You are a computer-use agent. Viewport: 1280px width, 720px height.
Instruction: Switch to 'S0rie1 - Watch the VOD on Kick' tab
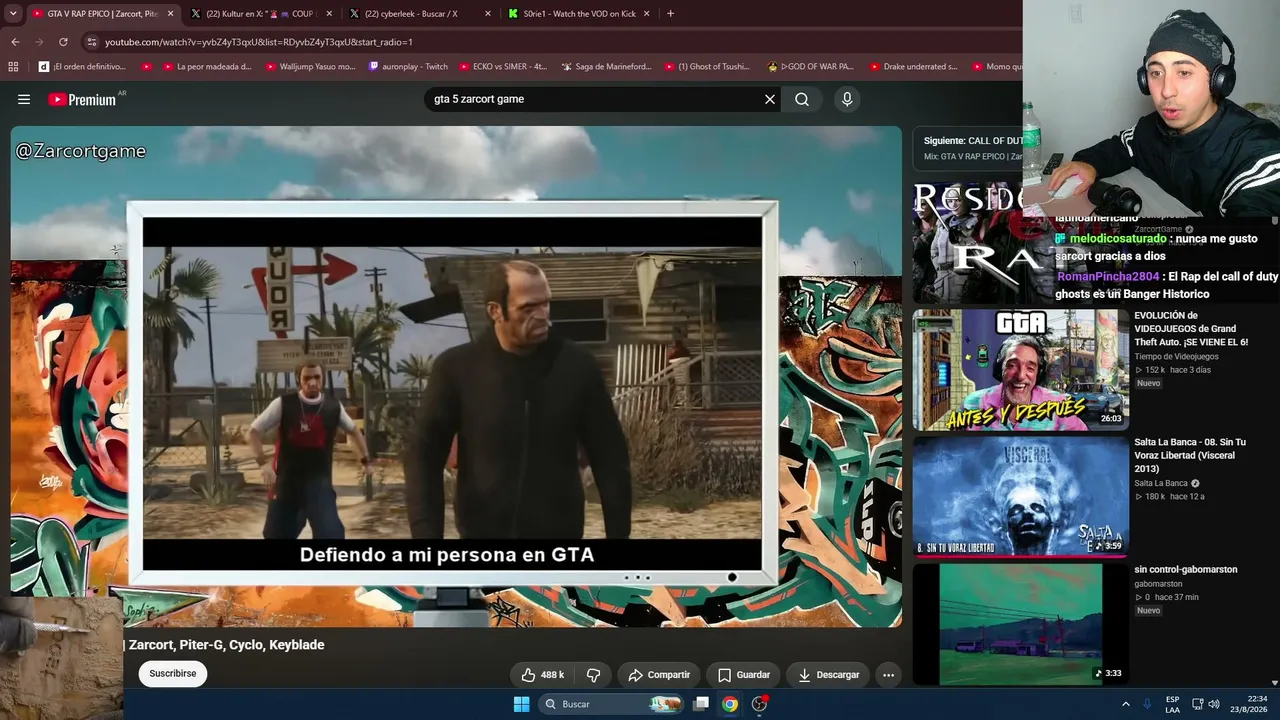(x=580, y=14)
